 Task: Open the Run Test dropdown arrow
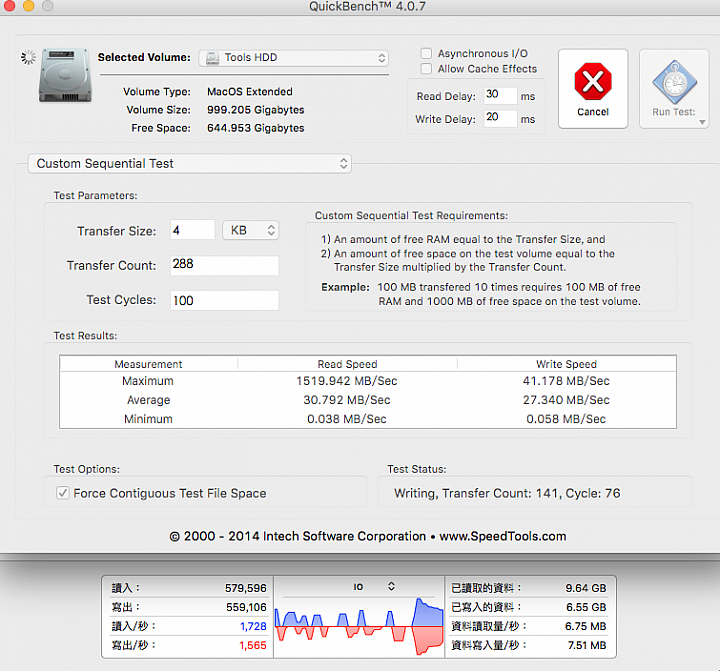pyautogui.click(x=702, y=122)
